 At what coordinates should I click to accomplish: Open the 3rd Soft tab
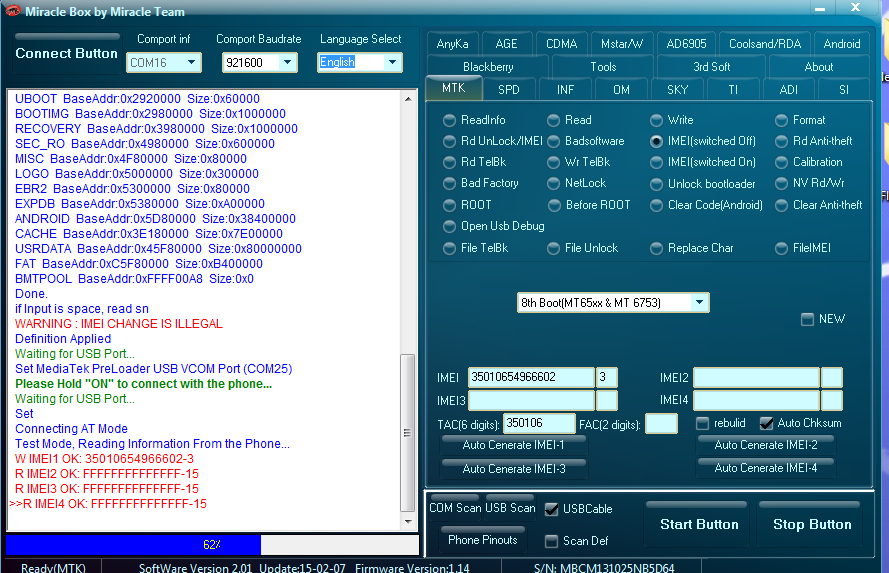tap(712, 67)
